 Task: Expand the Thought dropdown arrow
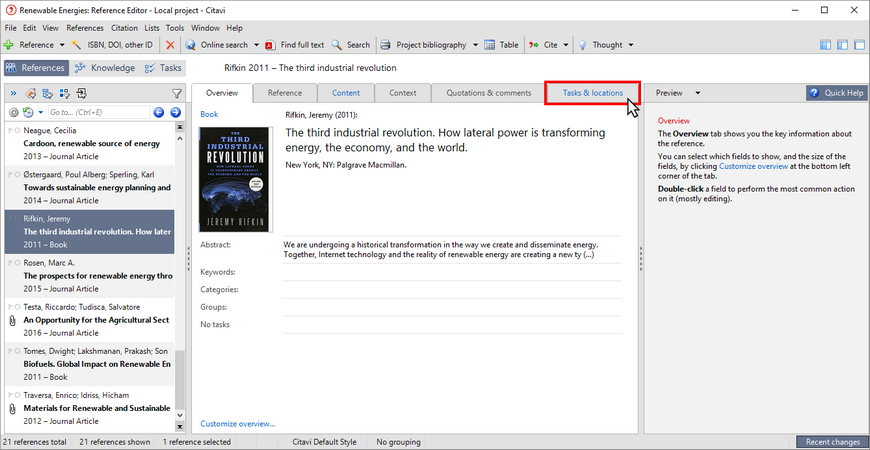click(631, 45)
